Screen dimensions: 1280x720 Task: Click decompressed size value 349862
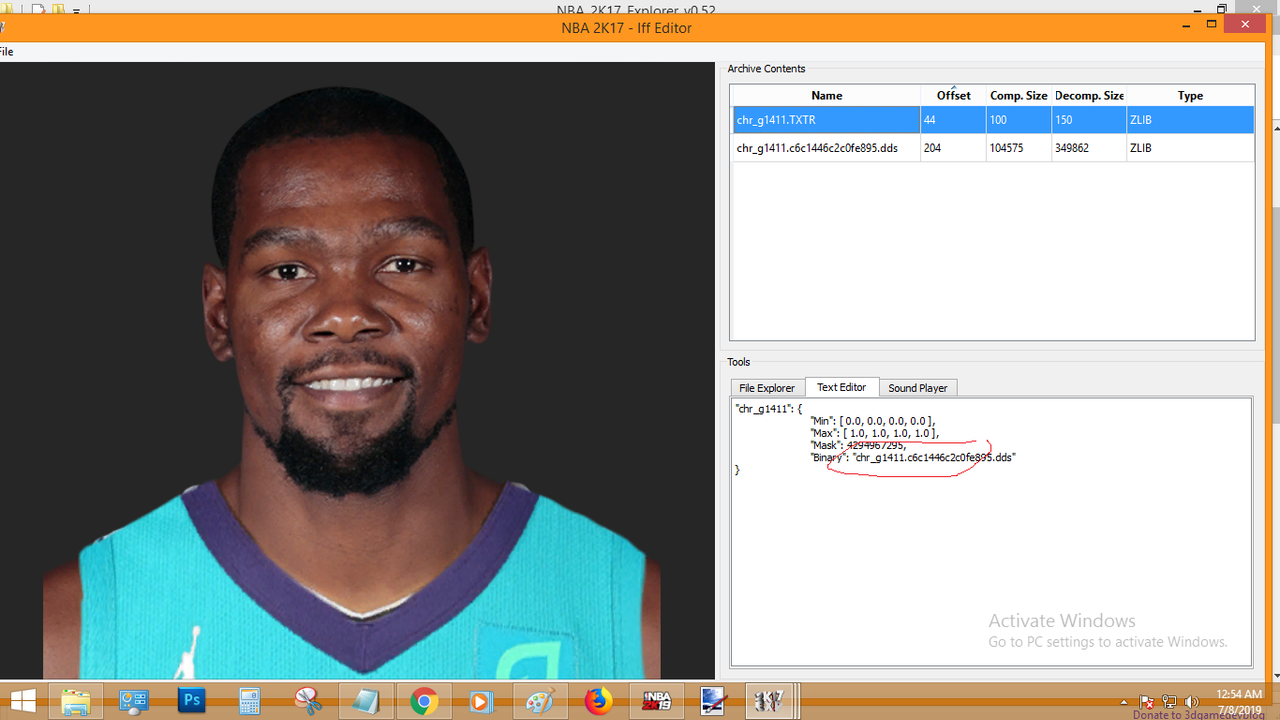[1074, 148]
